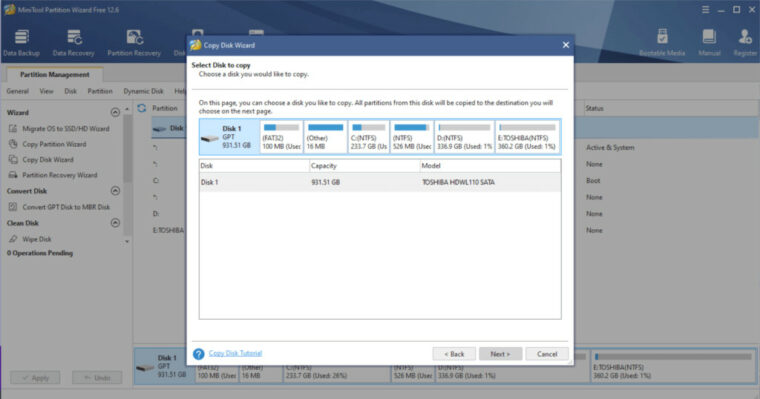Screen dimensions: 760x399
Task: Open the Manual icon
Action: click(709, 43)
